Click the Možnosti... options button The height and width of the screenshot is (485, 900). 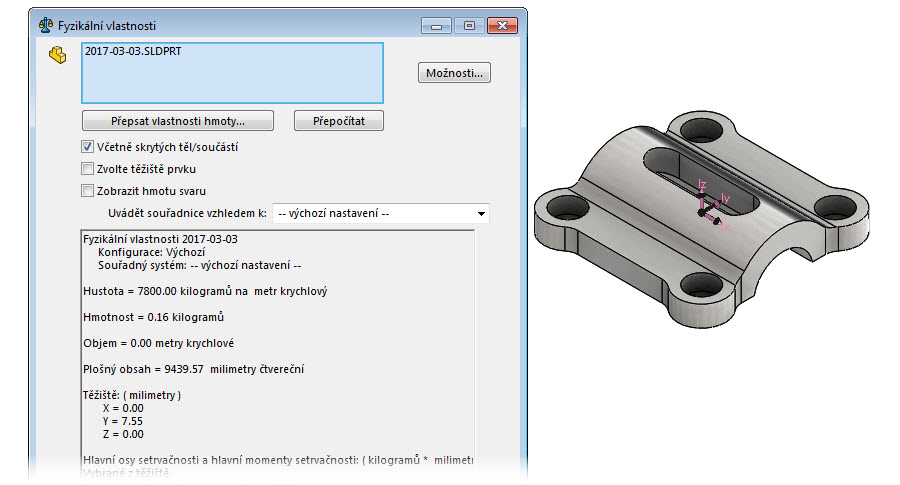454,73
